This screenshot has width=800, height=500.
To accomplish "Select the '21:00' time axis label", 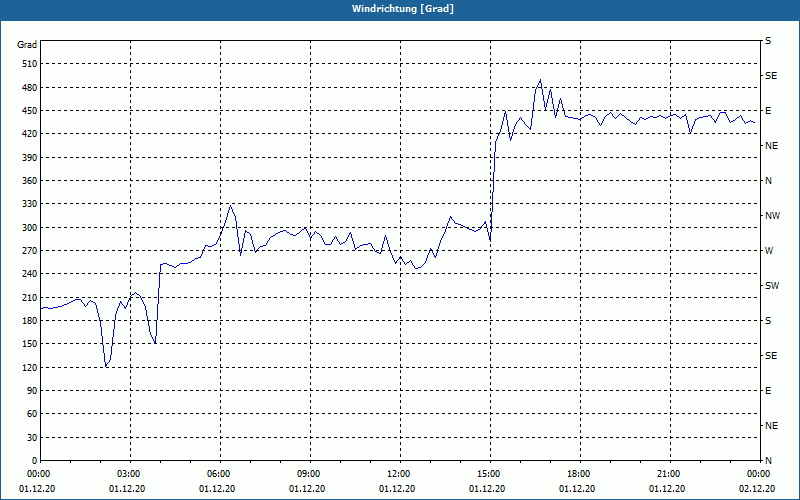I will pyautogui.click(x=670, y=474).
